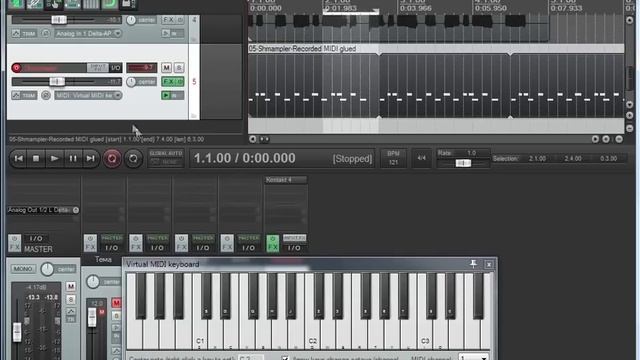The width and height of the screenshot is (640, 360).
Task: Mute track 5 with the M button
Action: [x=166, y=68]
